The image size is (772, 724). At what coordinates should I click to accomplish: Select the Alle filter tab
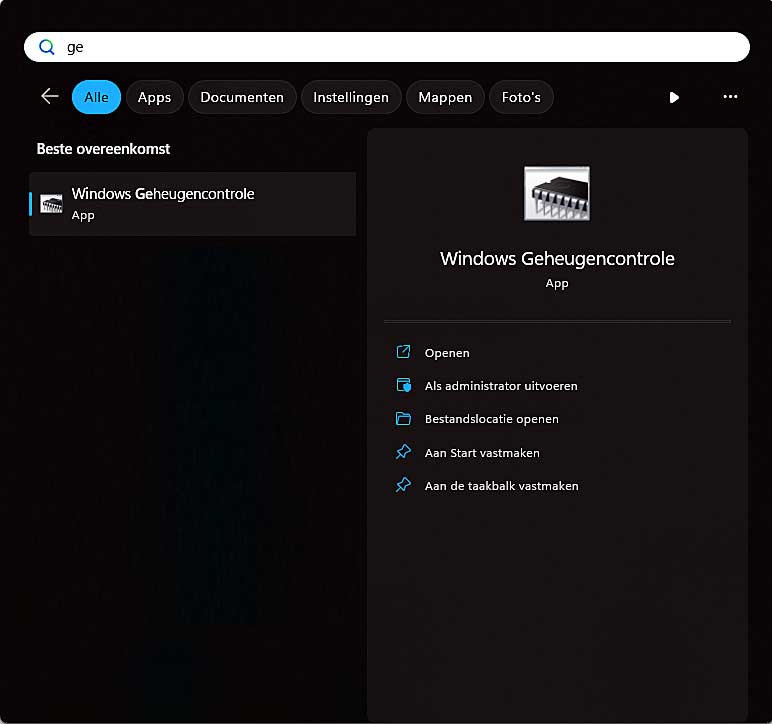(96, 97)
